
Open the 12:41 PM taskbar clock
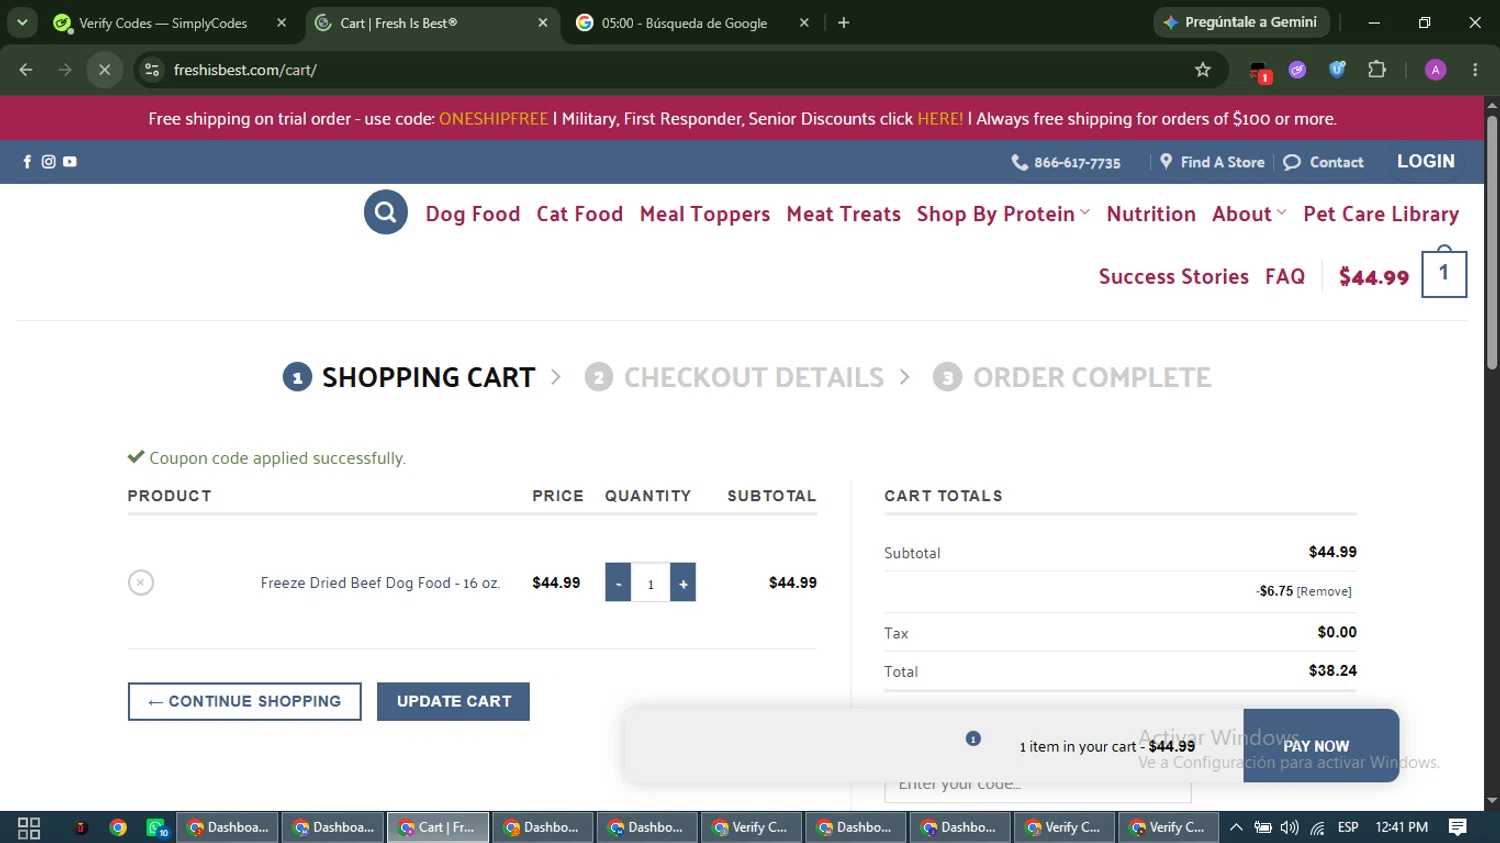point(1402,828)
